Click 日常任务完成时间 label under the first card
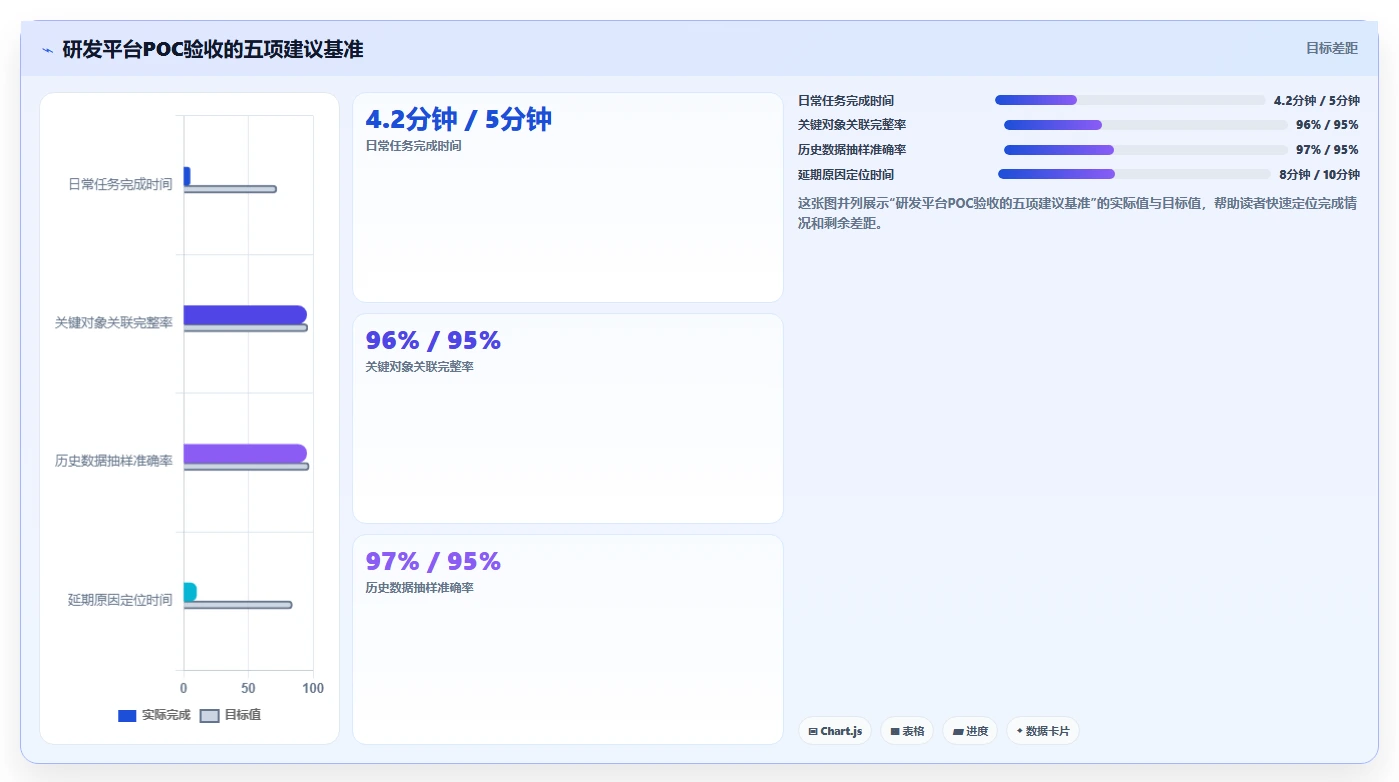 pyautogui.click(x=414, y=146)
